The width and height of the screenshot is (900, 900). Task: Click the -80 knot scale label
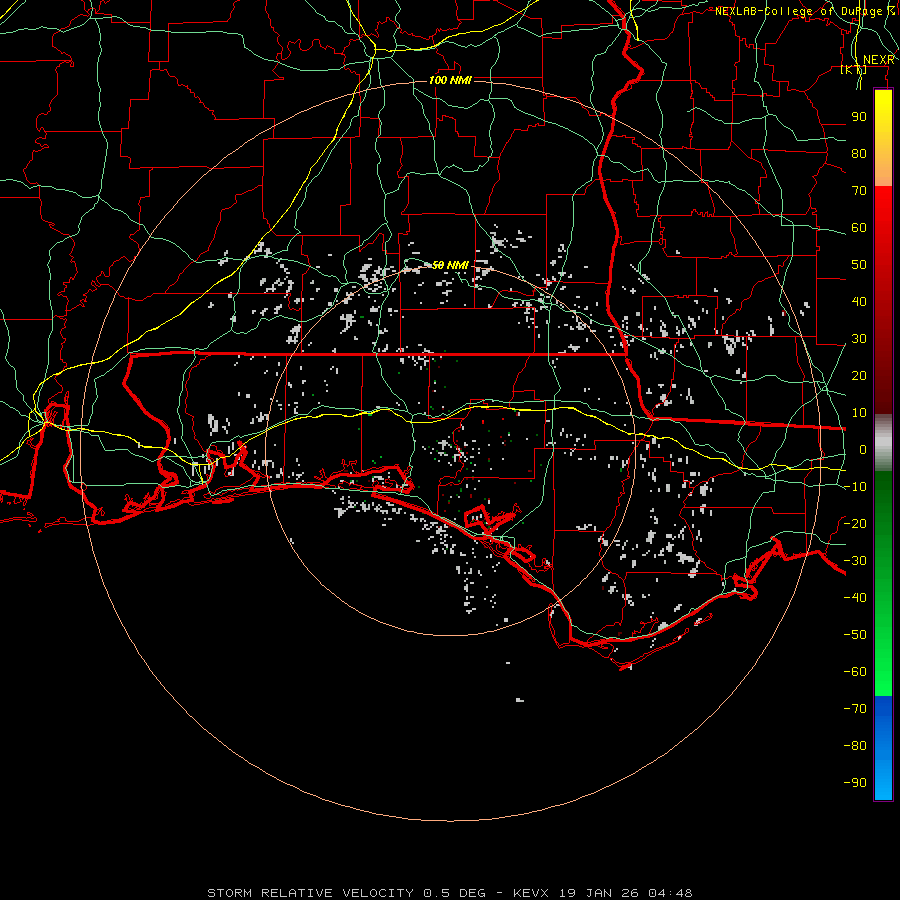(855, 746)
